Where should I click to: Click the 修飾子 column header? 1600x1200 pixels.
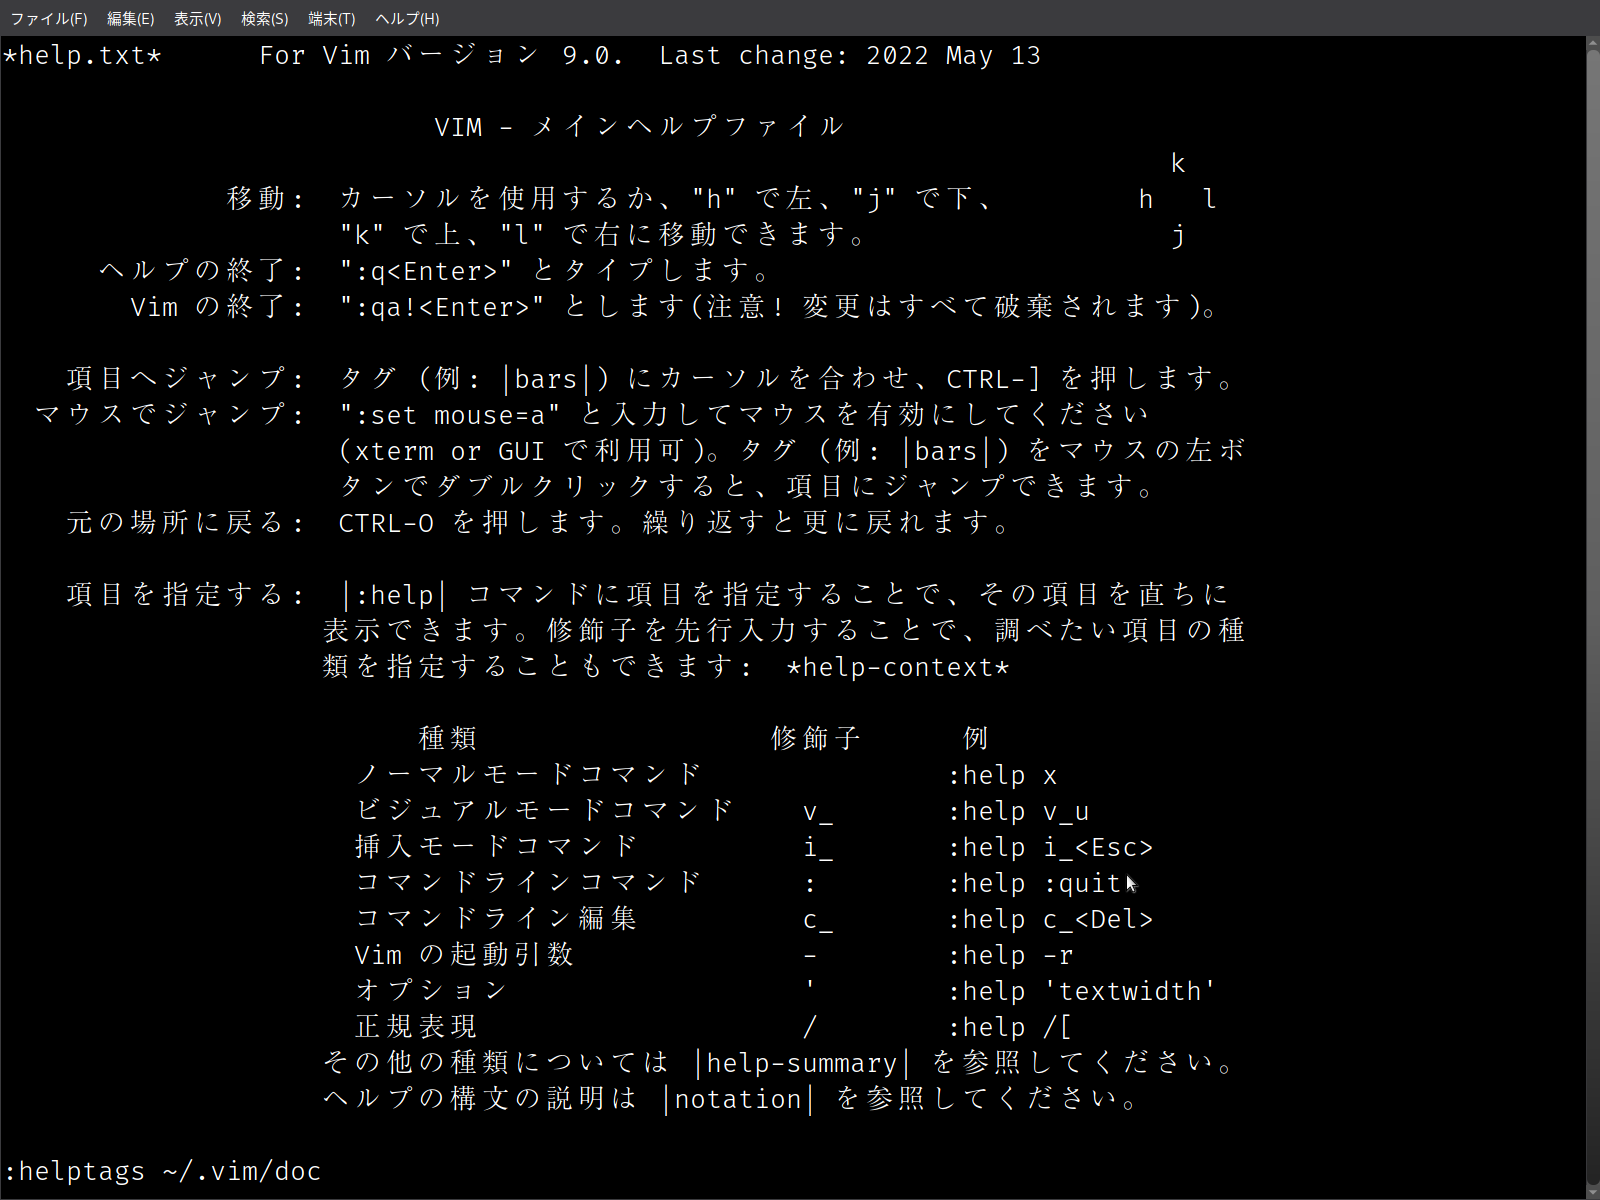[x=818, y=739]
